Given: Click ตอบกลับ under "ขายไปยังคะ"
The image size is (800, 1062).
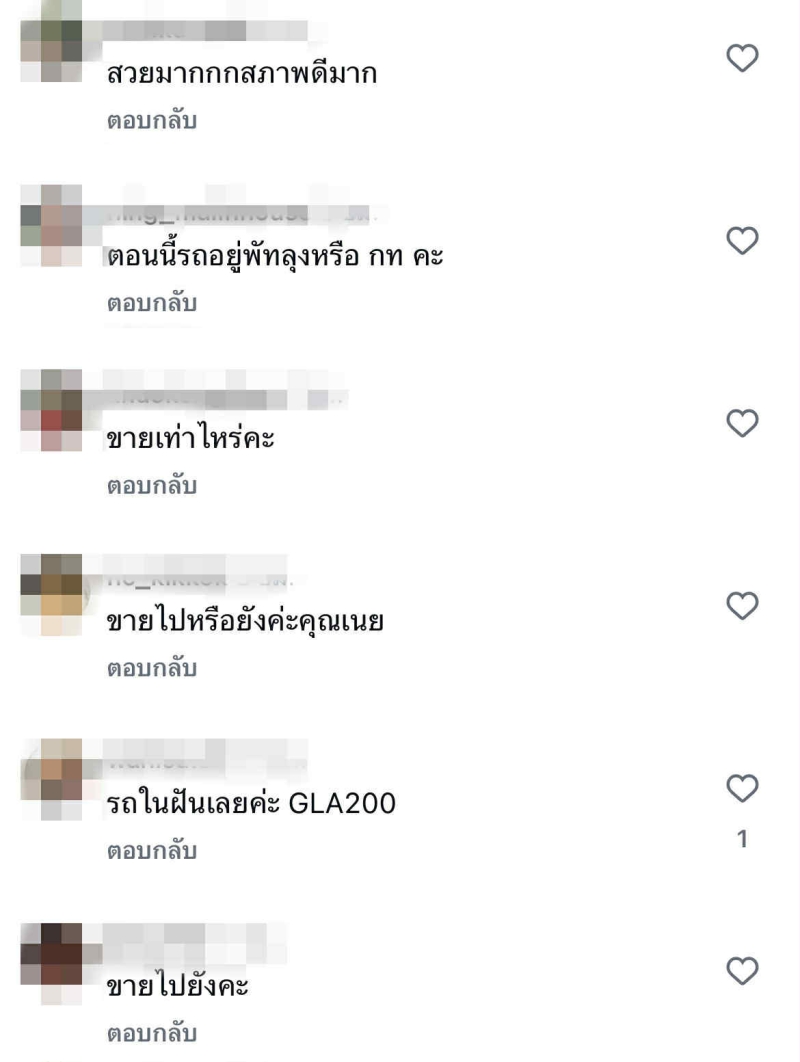Looking at the screenshot, I should (x=152, y=1034).
